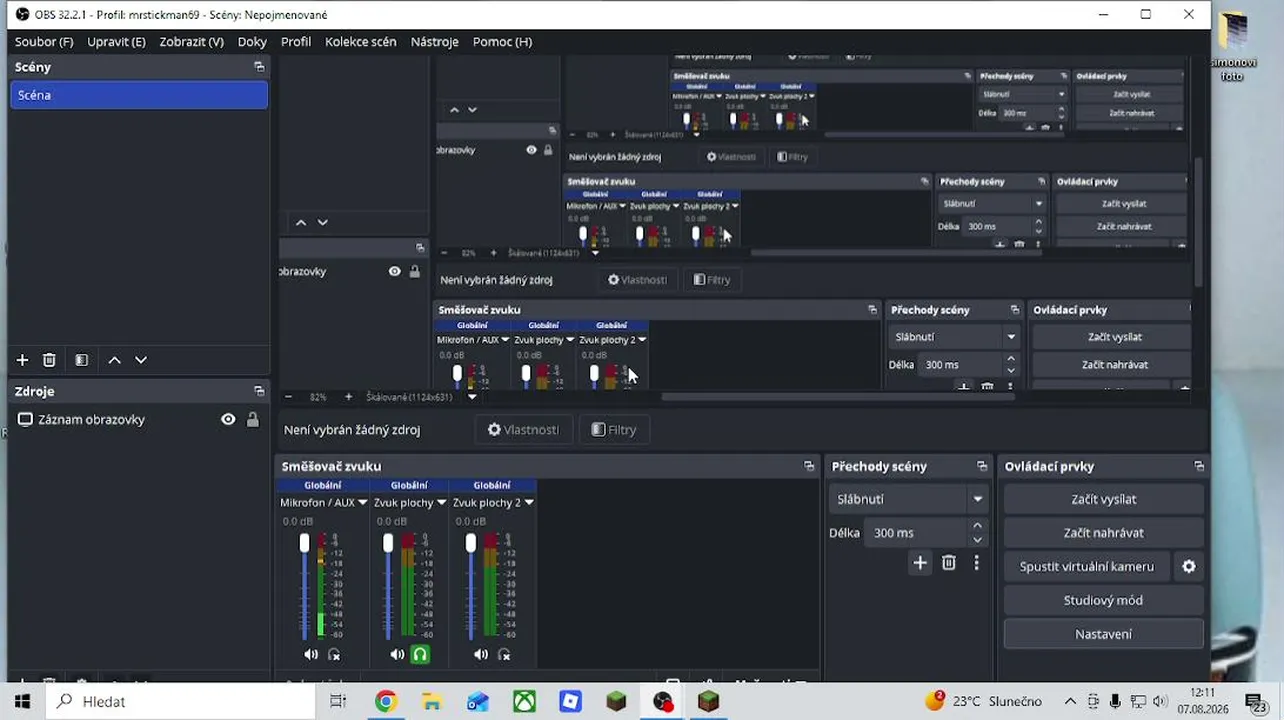Toggle lock on Záznam obrazovky source
The image size is (1284, 720).
click(x=253, y=419)
